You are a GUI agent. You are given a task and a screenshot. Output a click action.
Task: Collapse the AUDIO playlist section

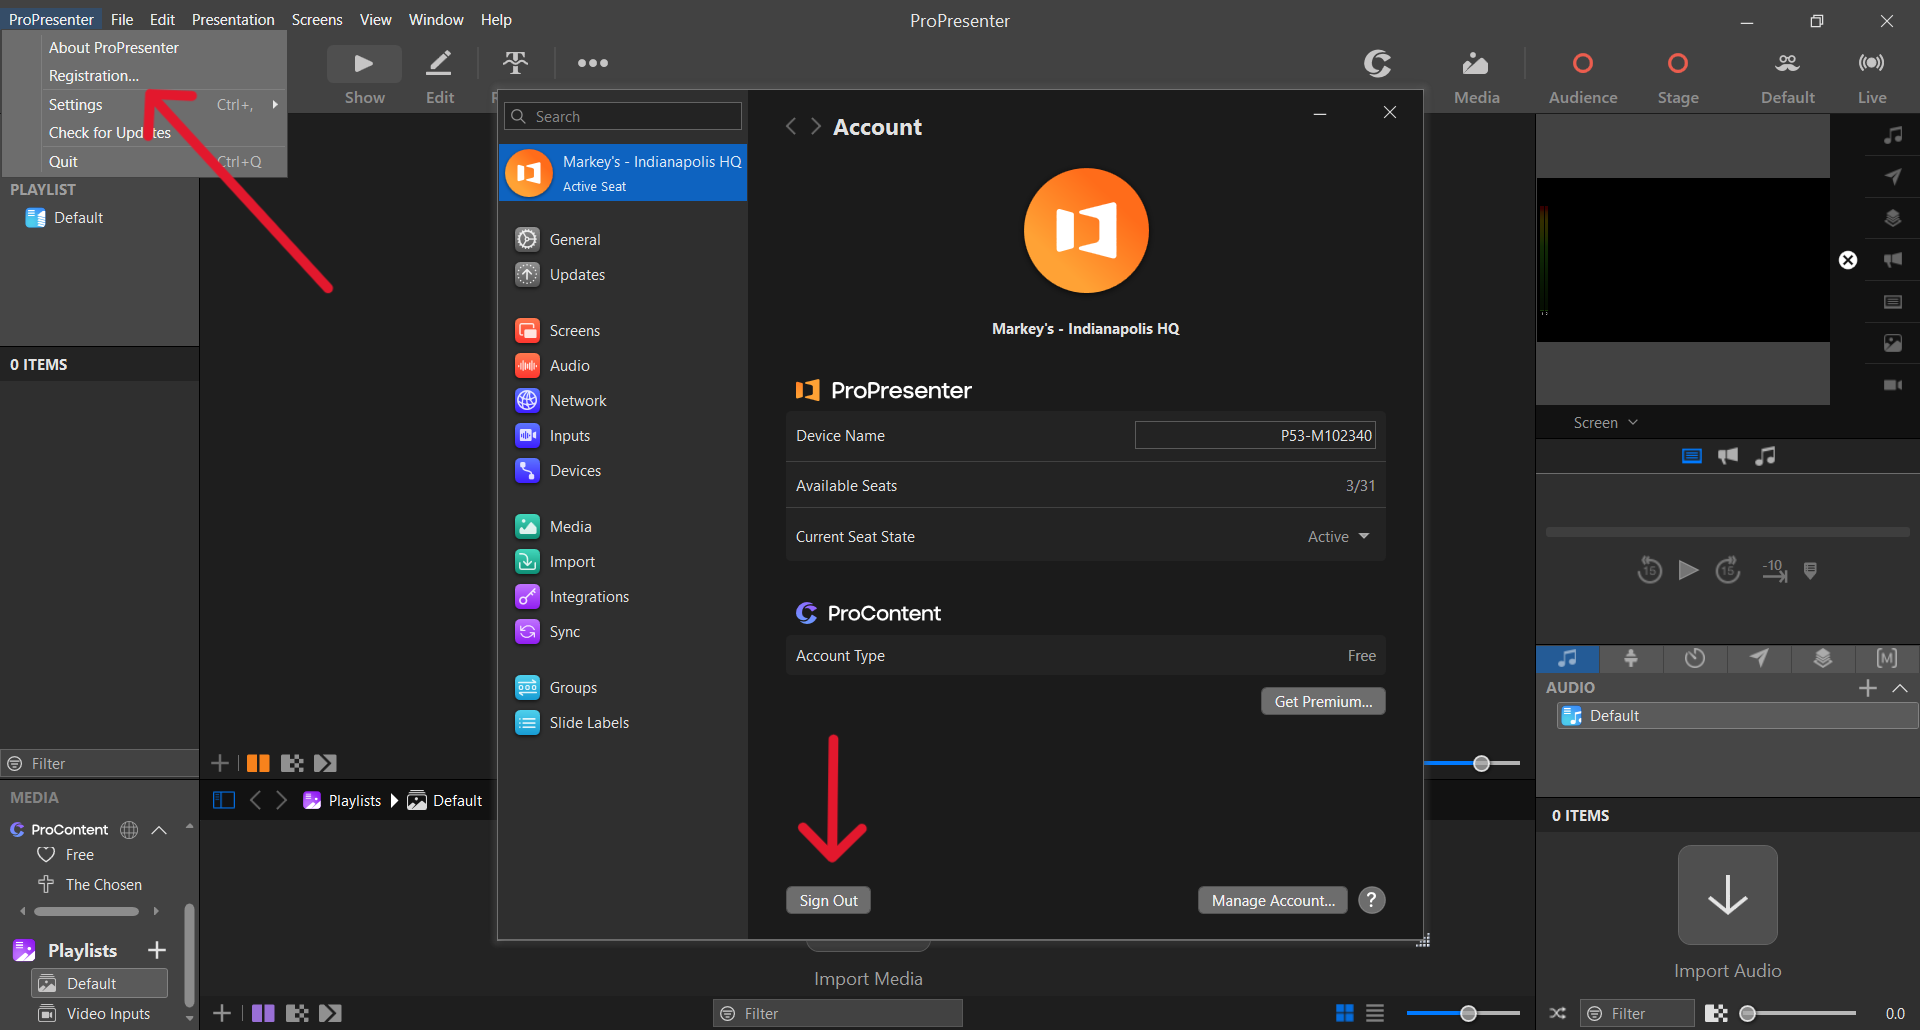click(x=1900, y=688)
